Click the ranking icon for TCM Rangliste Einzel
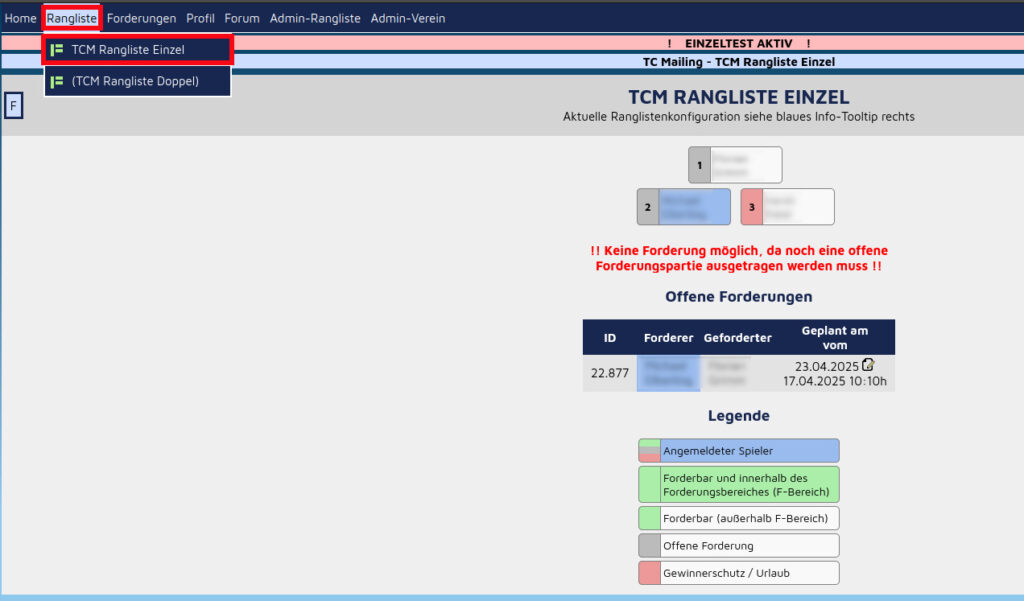 [x=57, y=50]
